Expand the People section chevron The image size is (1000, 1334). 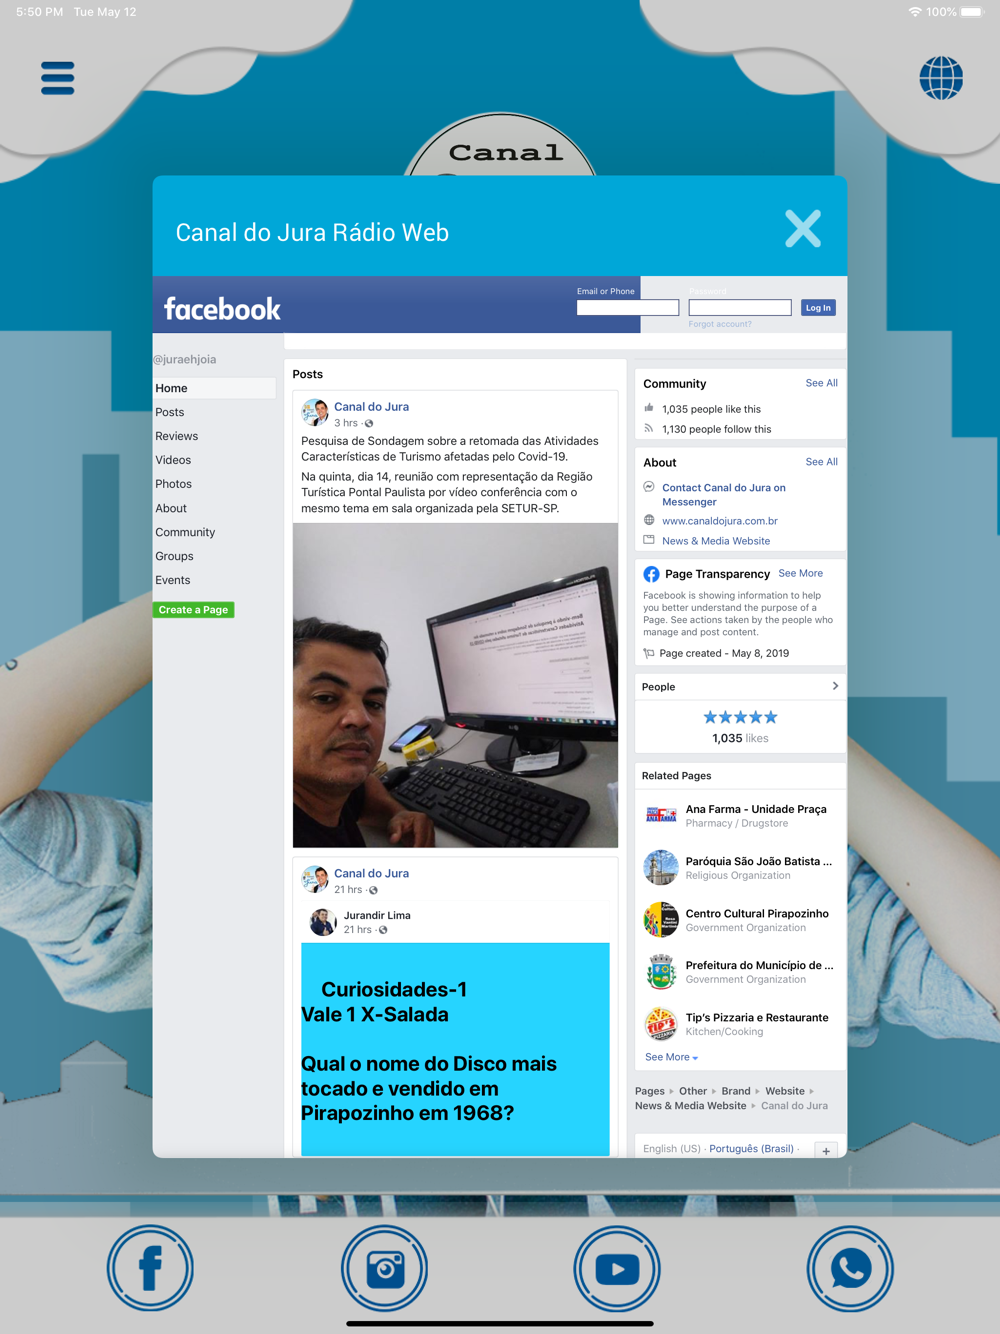[835, 686]
